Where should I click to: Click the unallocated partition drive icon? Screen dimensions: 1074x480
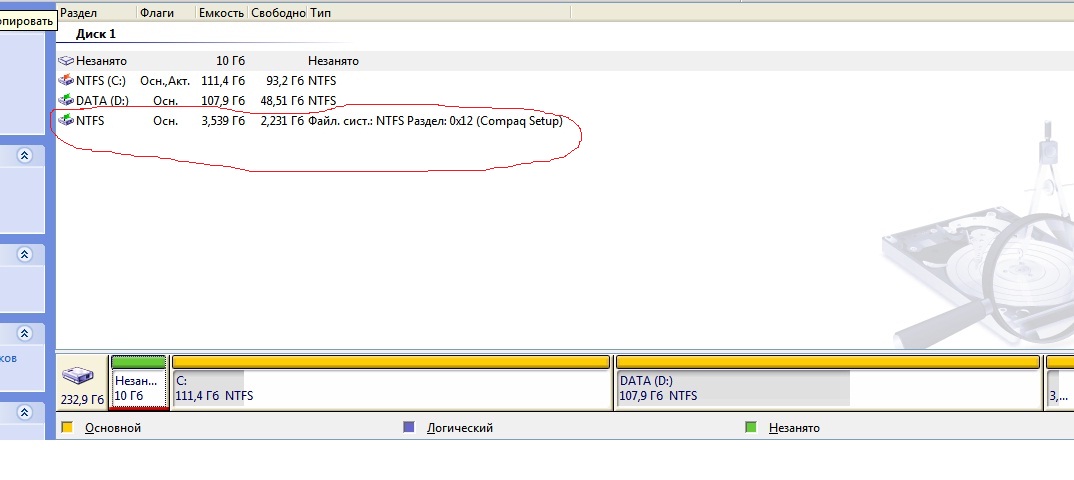click(66, 61)
